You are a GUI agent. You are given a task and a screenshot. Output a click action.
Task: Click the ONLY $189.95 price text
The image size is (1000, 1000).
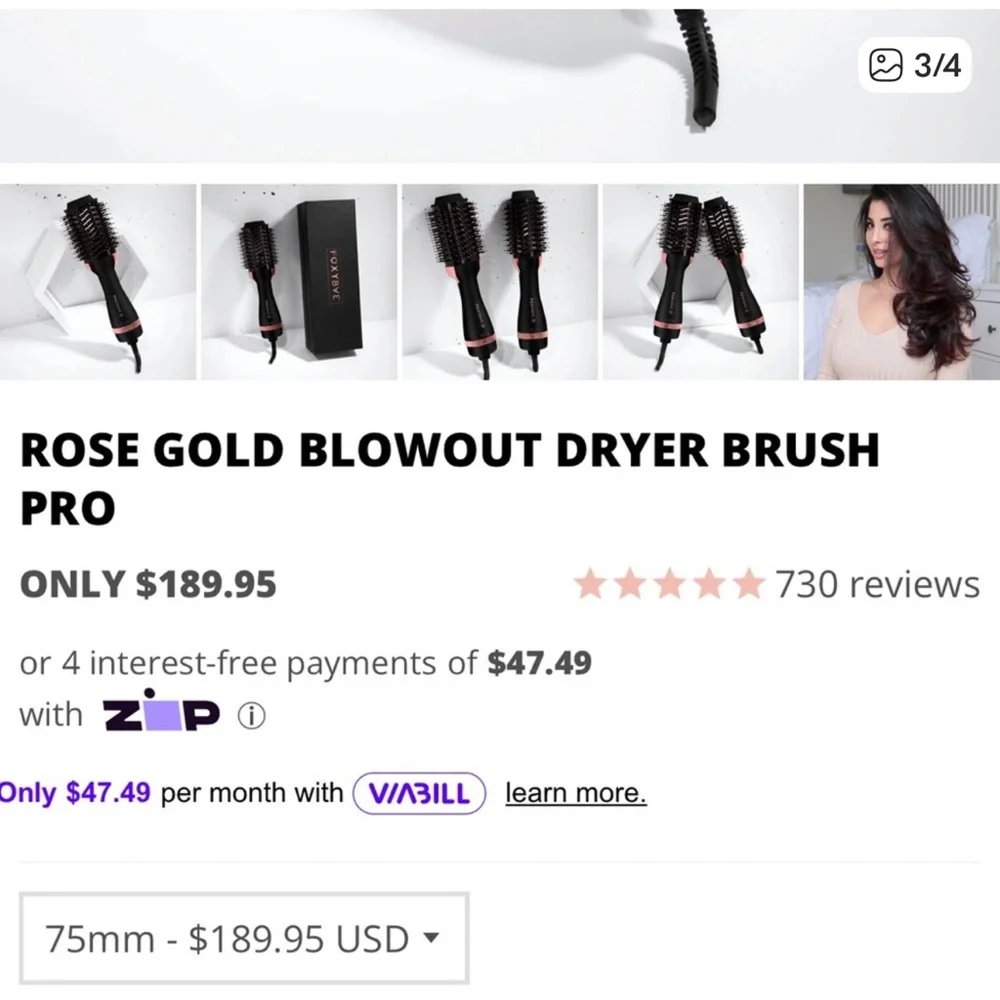(148, 584)
